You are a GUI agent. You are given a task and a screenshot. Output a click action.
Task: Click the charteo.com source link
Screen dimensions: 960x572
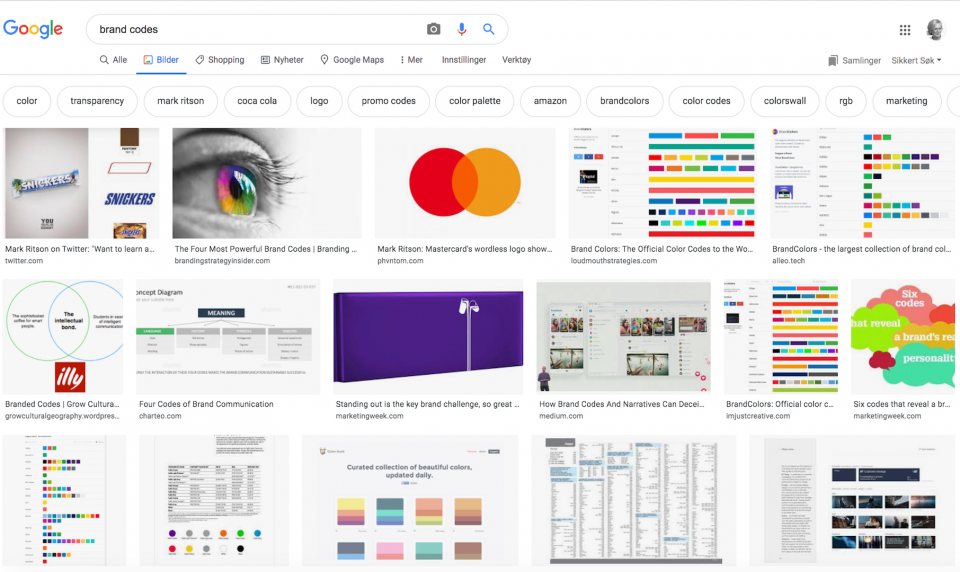click(x=160, y=416)
